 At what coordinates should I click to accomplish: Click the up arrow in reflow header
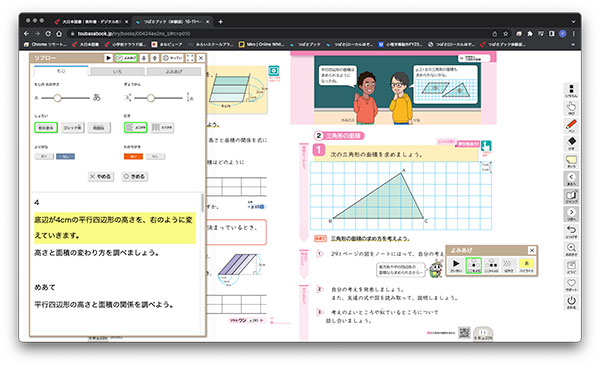[x=155, y=58]
